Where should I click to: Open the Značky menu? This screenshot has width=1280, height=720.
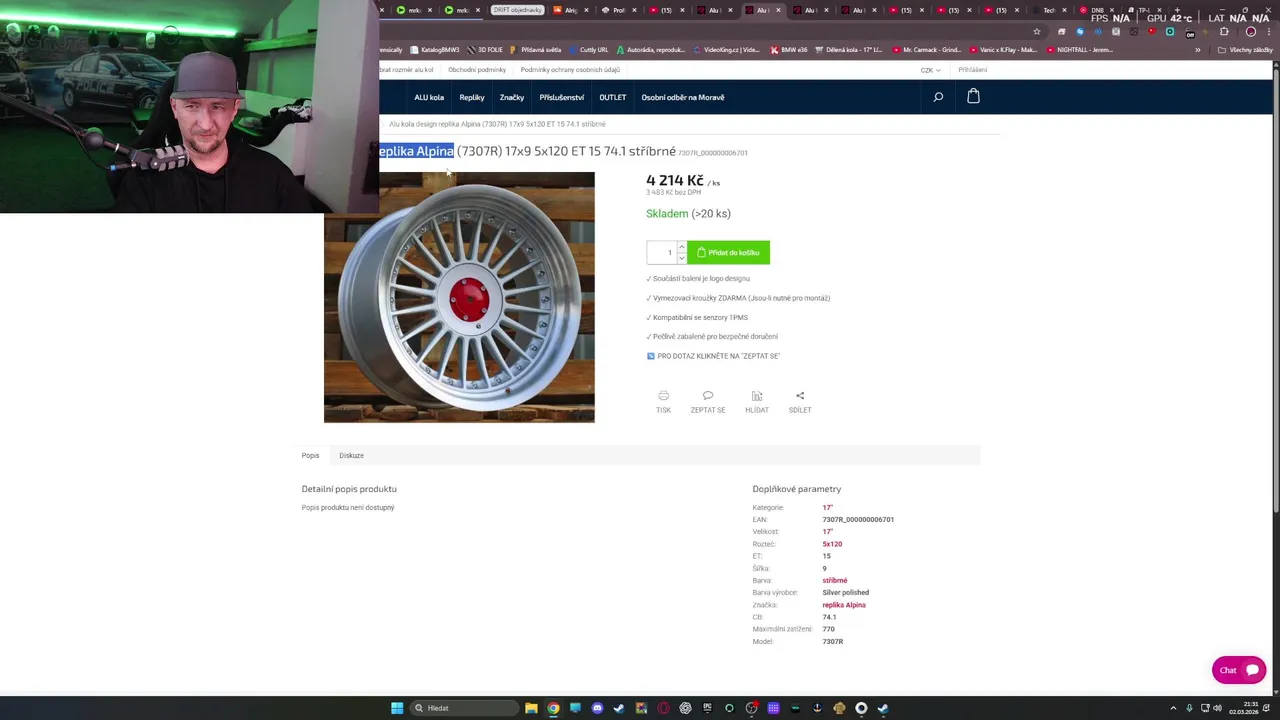512,97
